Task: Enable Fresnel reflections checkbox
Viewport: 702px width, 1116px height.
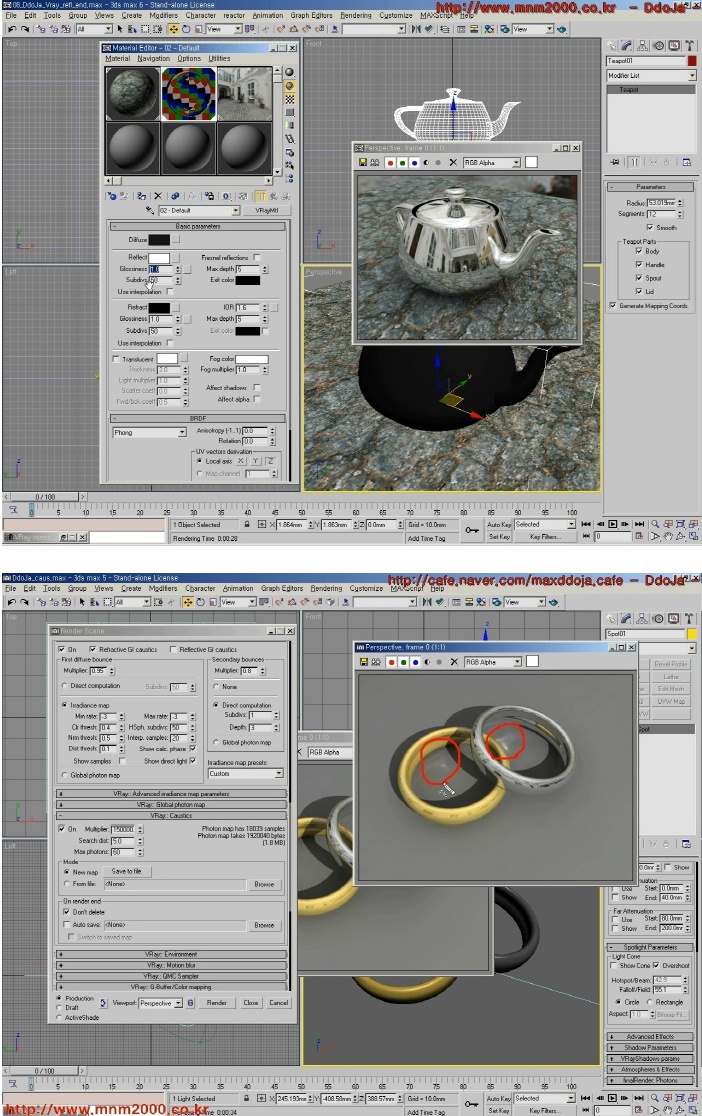Action: 256,258
